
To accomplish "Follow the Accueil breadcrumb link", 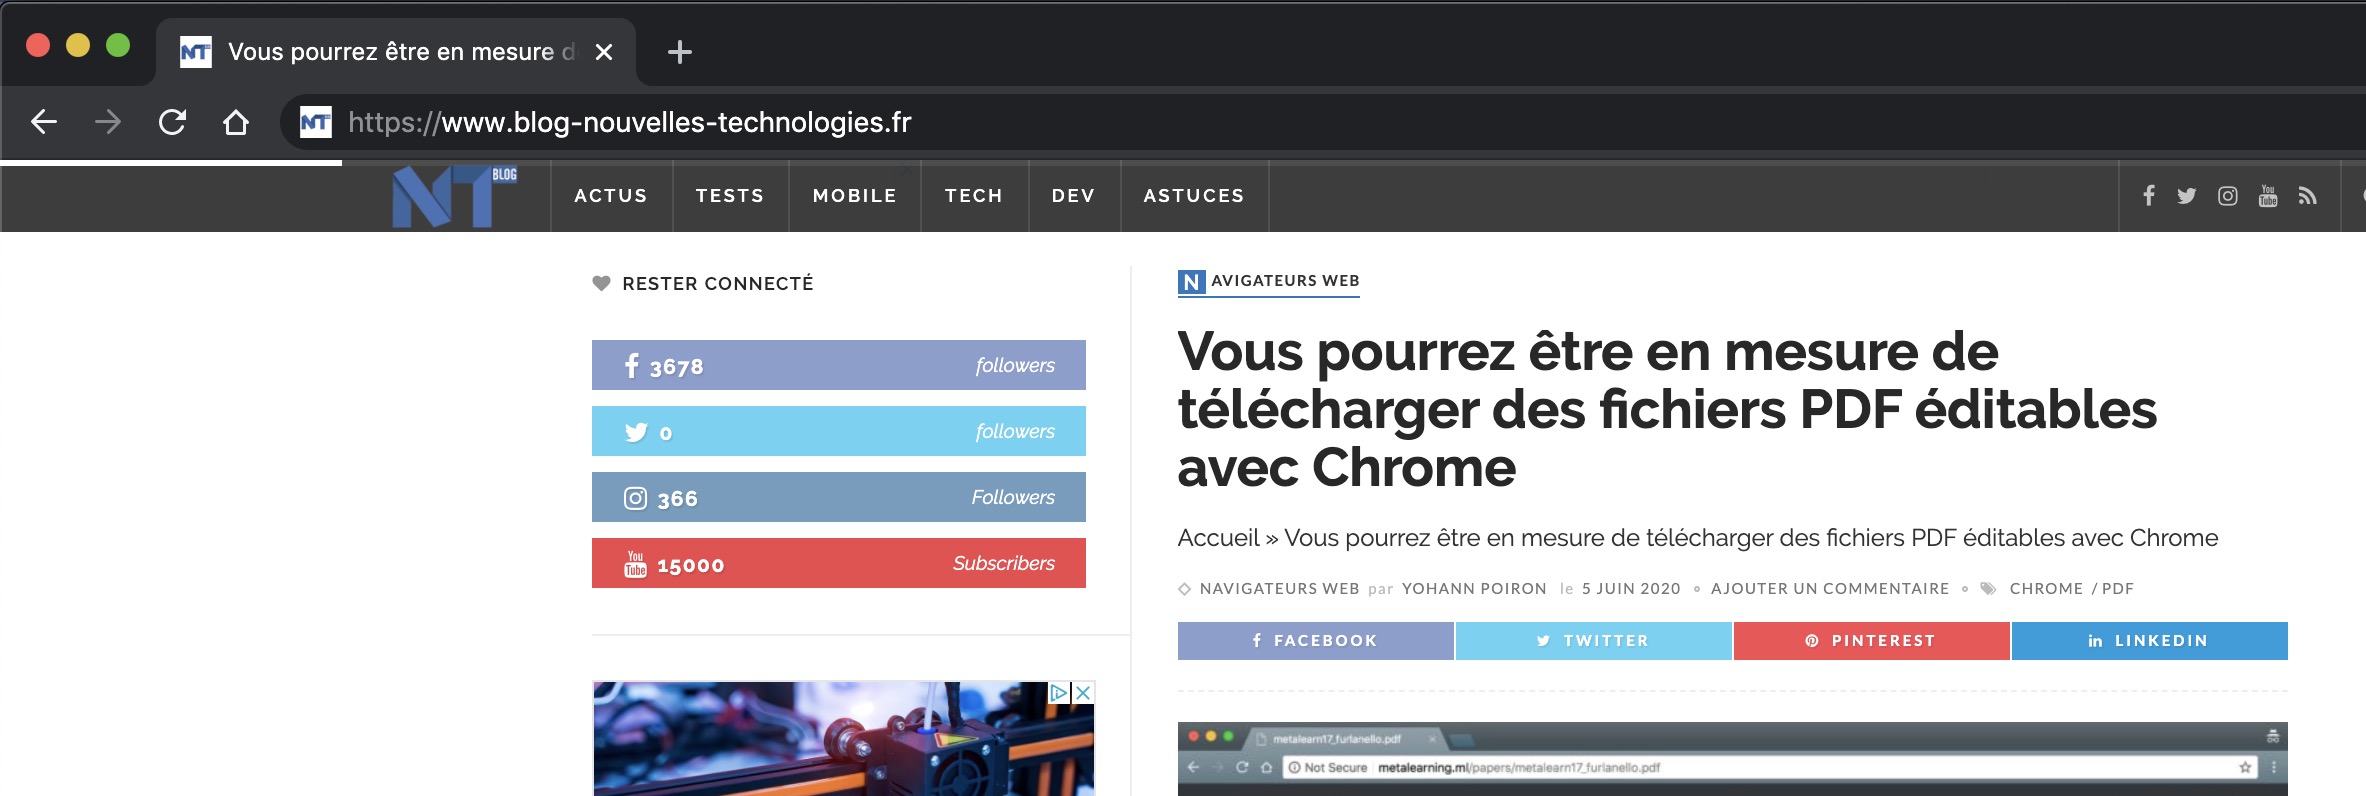I will coord(1218,538).
